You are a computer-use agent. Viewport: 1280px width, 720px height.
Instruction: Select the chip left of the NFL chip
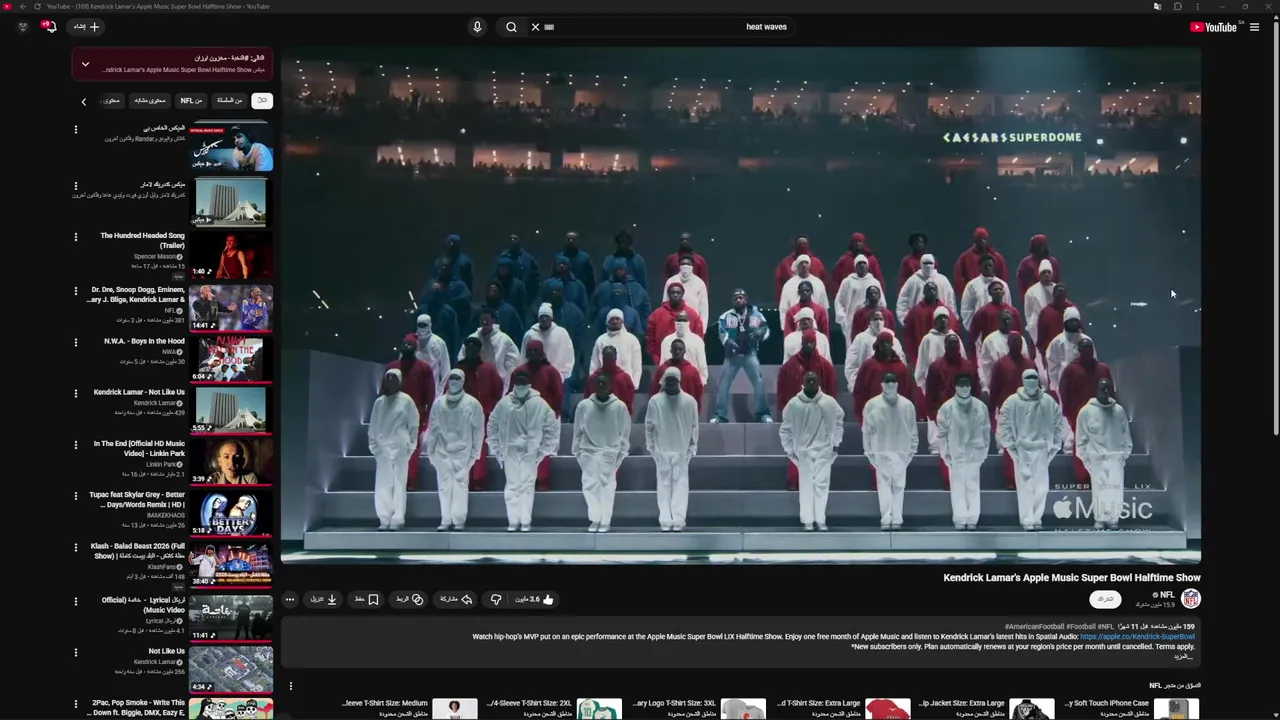[150, 100]
